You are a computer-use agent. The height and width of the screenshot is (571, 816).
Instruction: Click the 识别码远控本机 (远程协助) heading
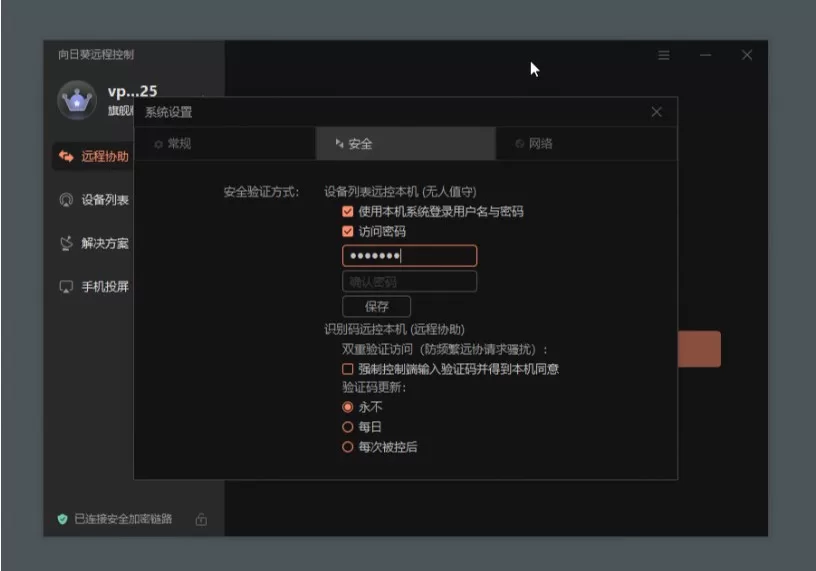[394, 329]
